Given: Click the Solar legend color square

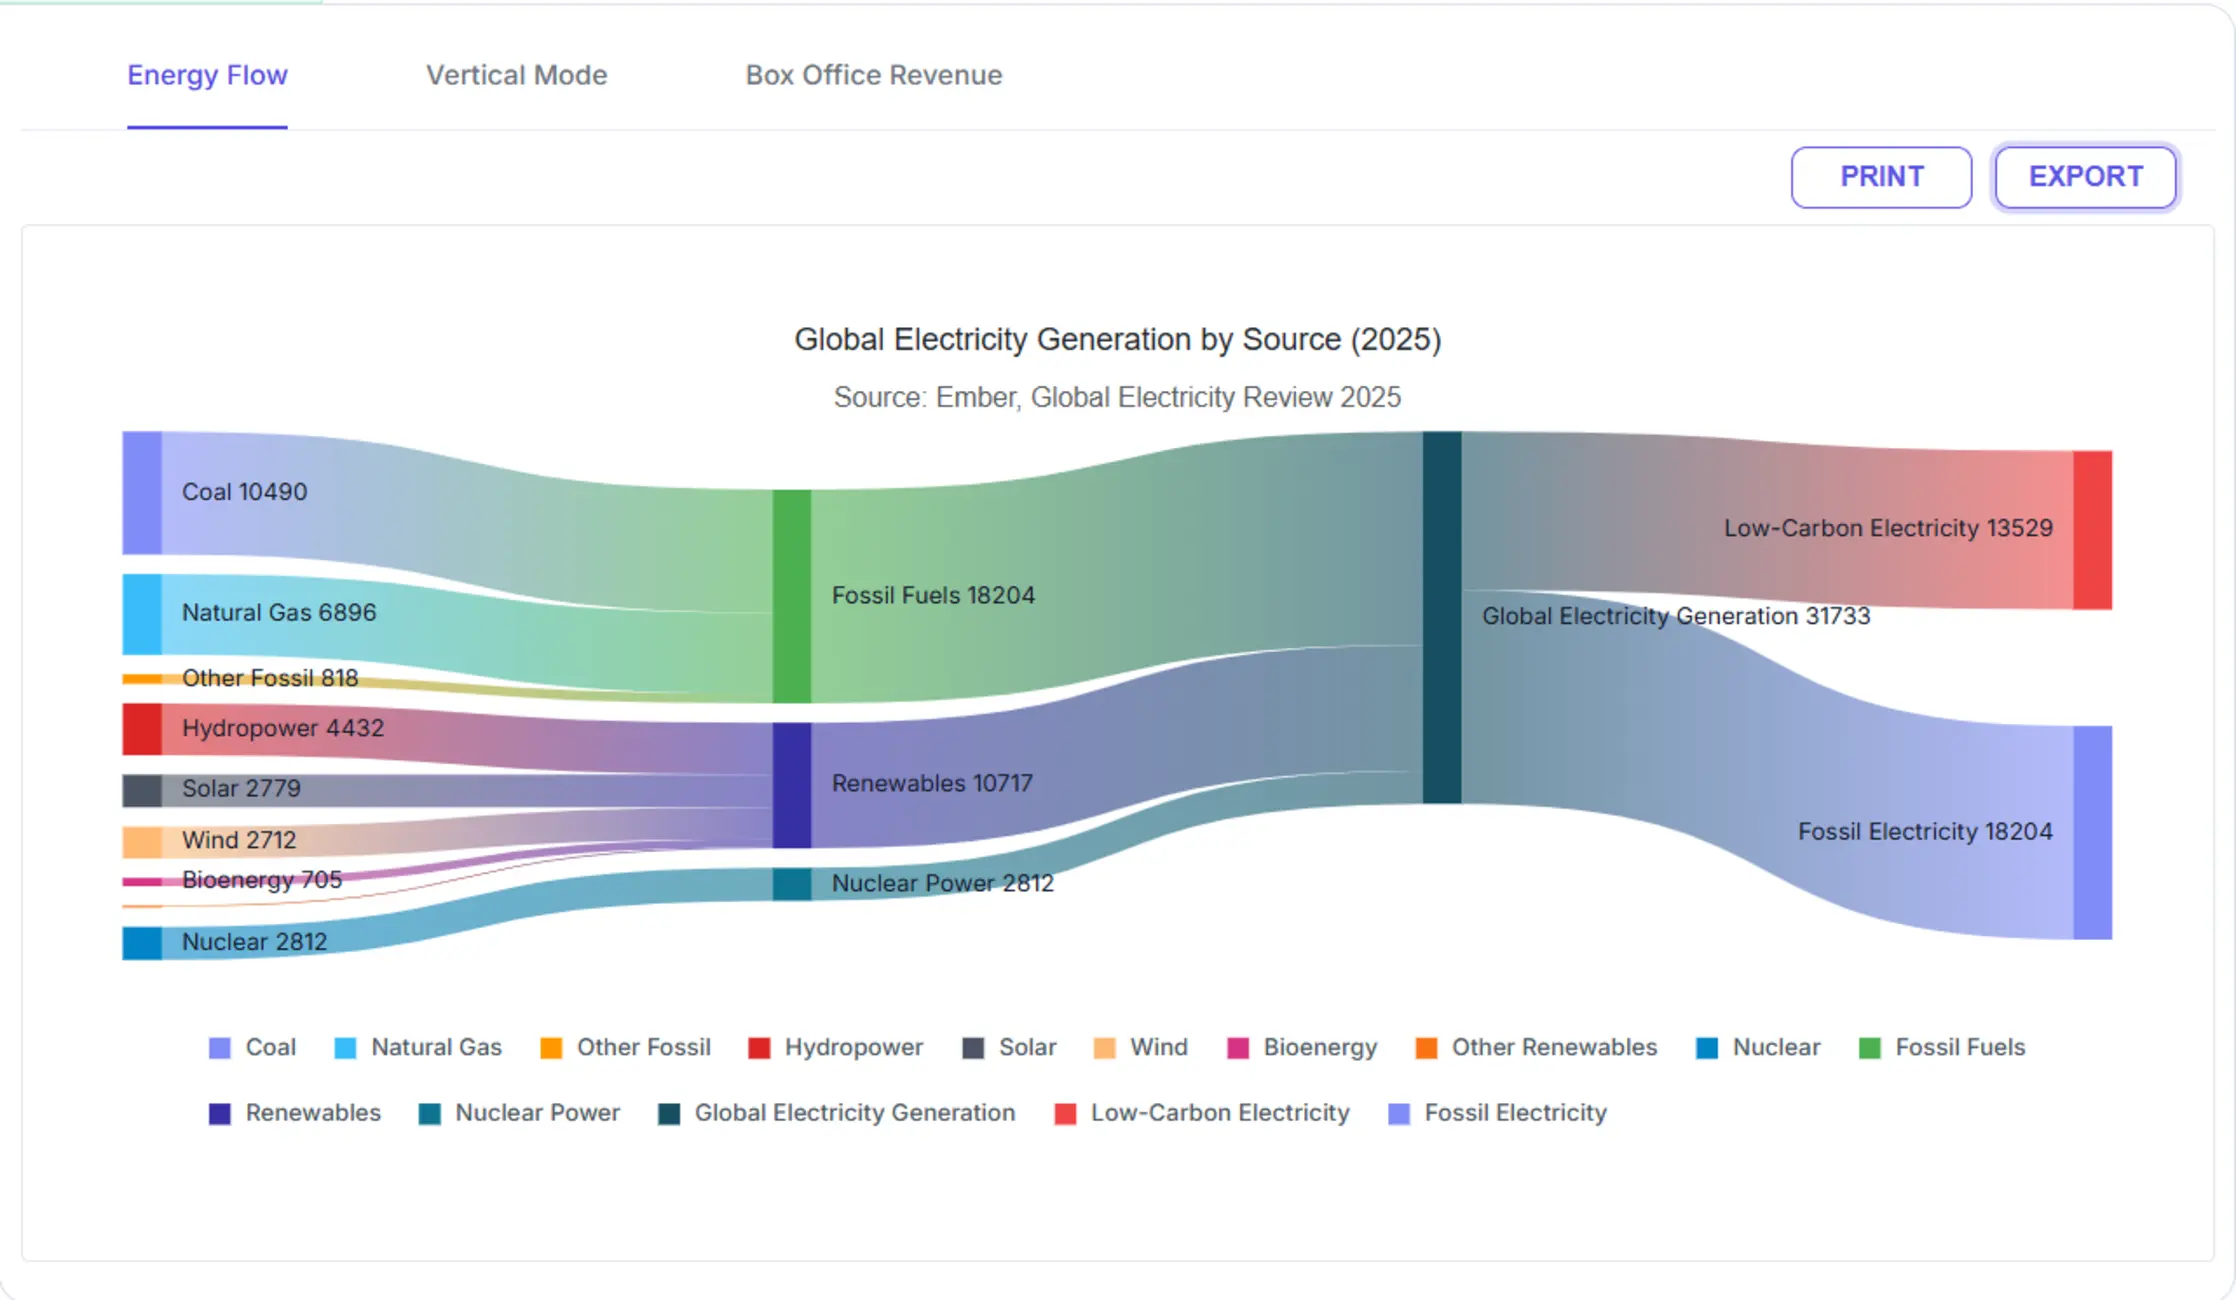Looking at the screenshot, I should 973,1048.
